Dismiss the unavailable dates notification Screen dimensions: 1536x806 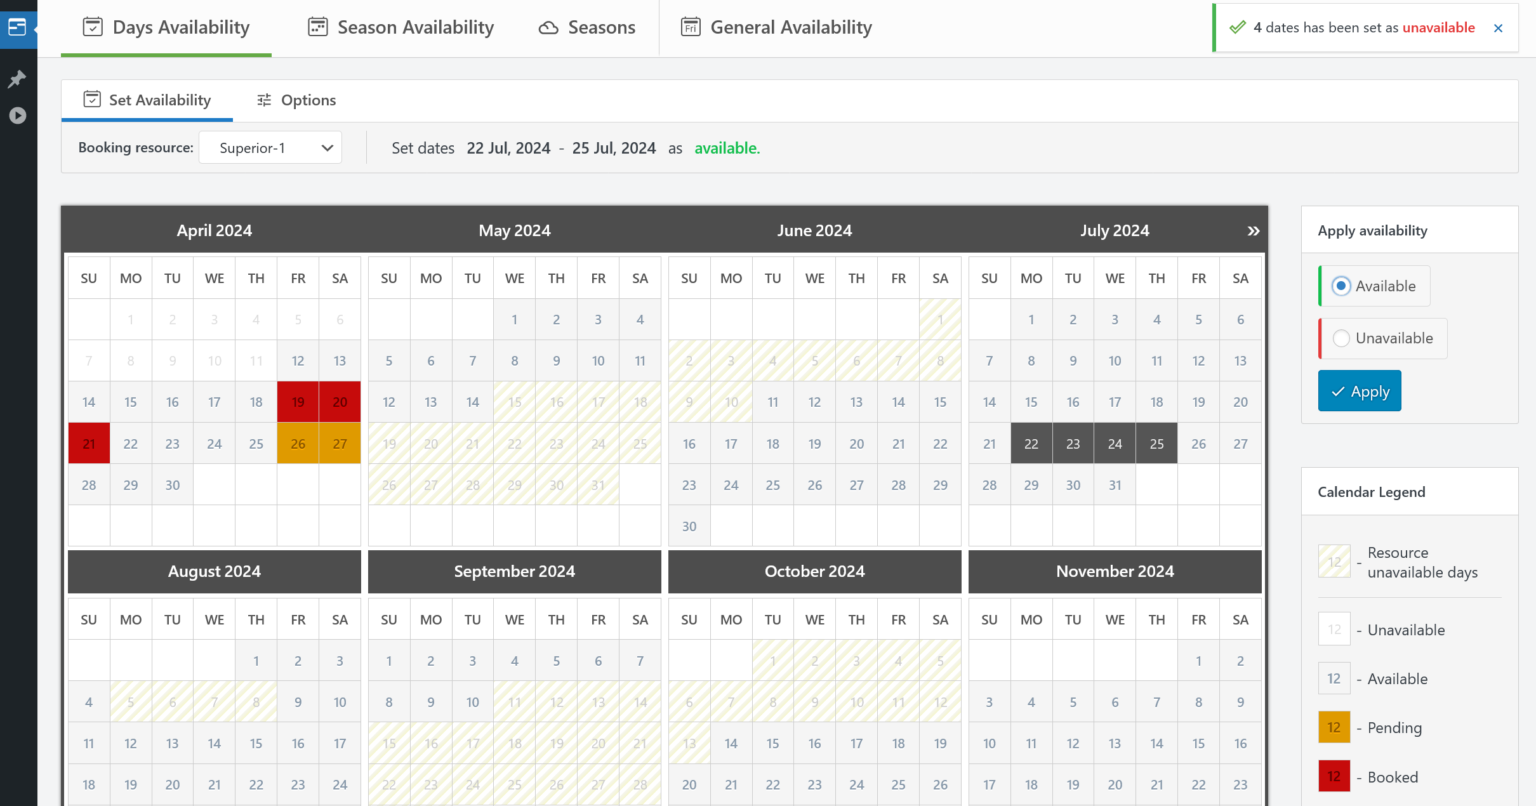[1498, 27]
